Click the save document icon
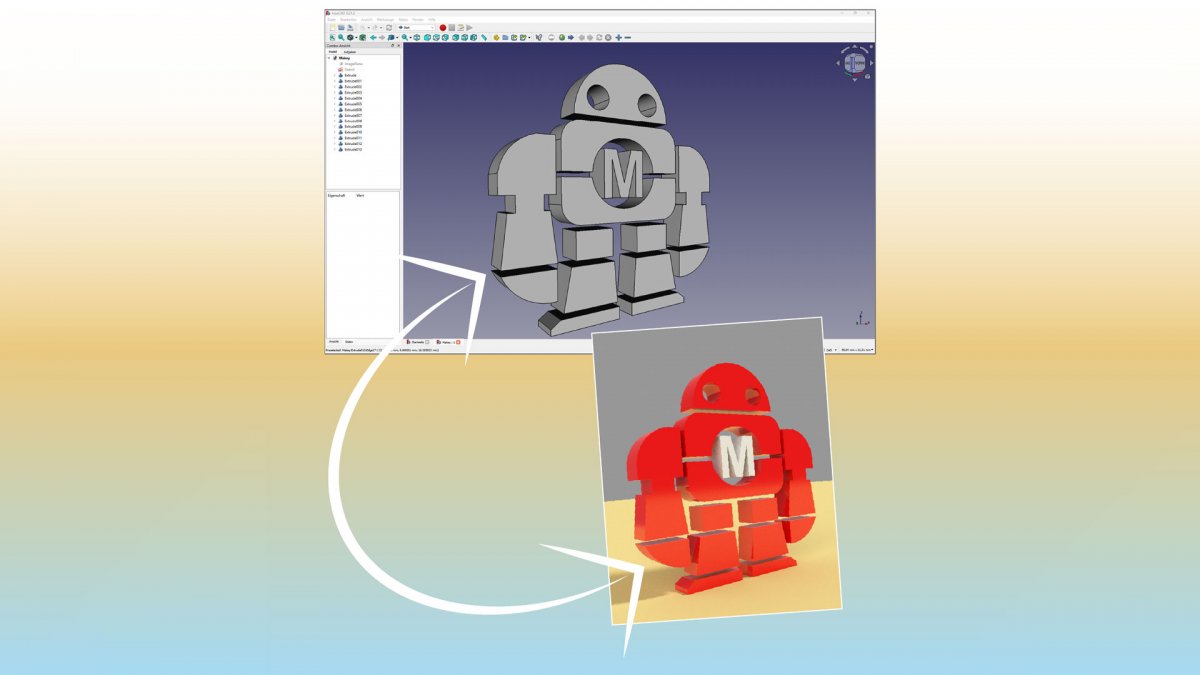This screenshot has height=675, width=1200. point(349,27)
